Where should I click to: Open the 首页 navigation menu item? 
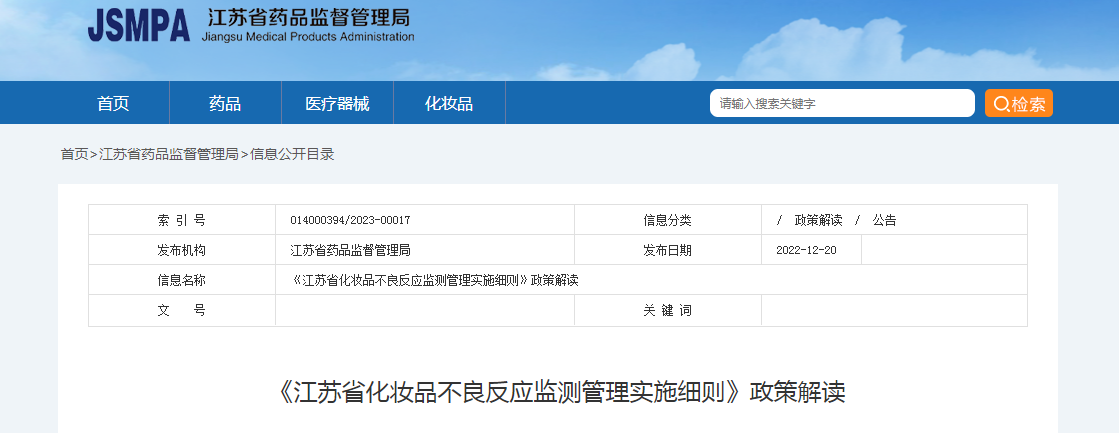click(x=113, y=103)
